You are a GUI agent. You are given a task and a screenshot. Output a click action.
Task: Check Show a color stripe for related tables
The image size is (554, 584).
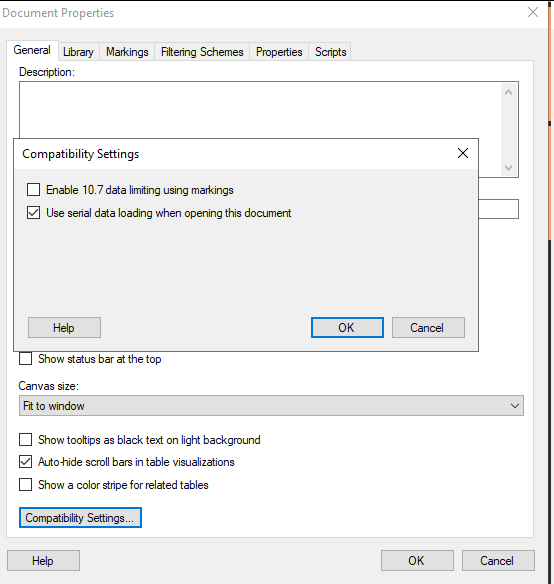(x=25, y=485)
